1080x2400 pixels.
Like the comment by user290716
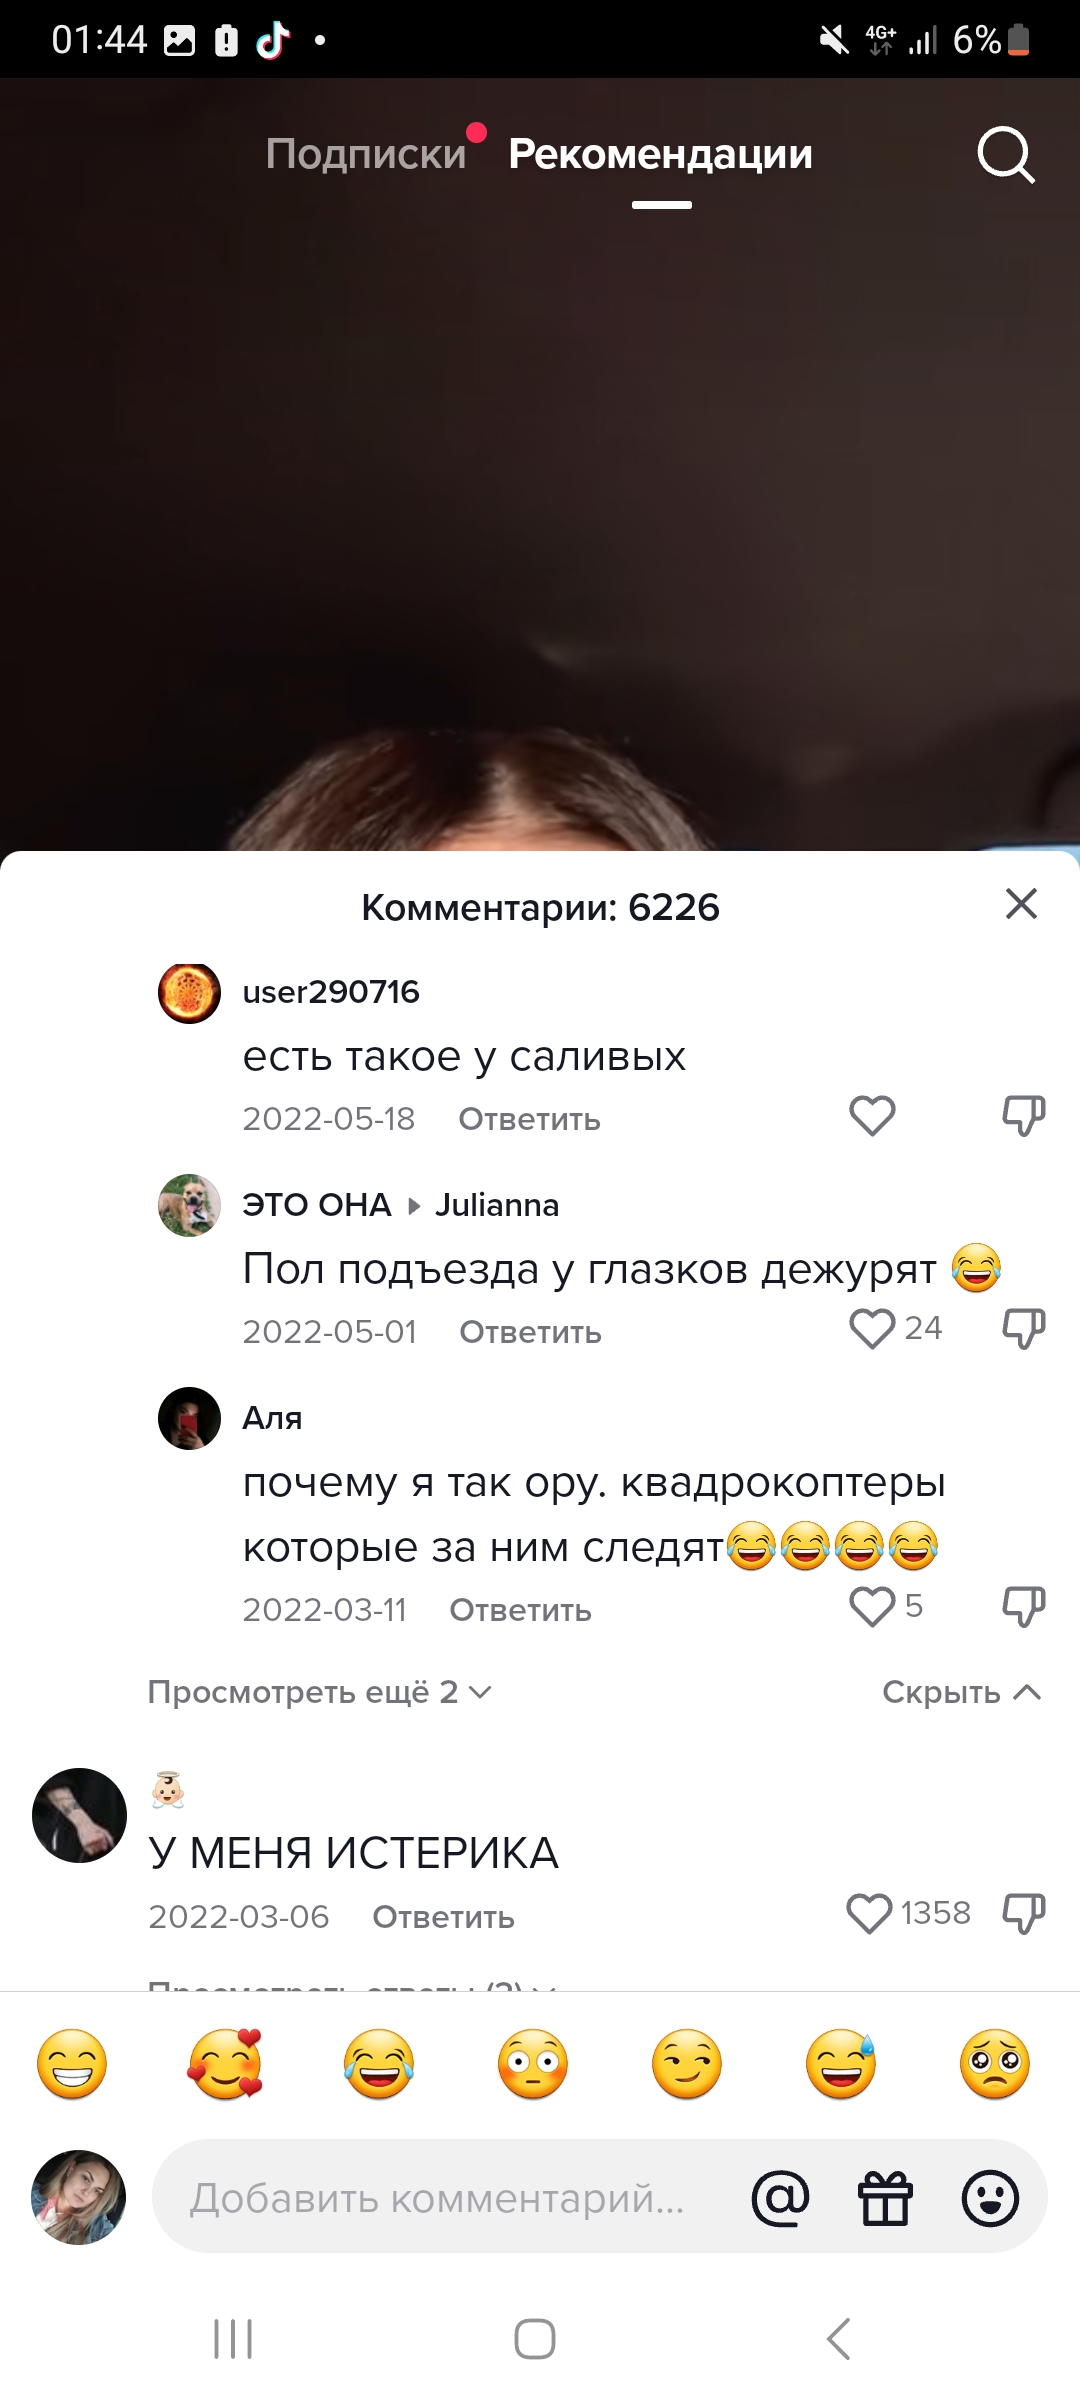(872, 1116)
